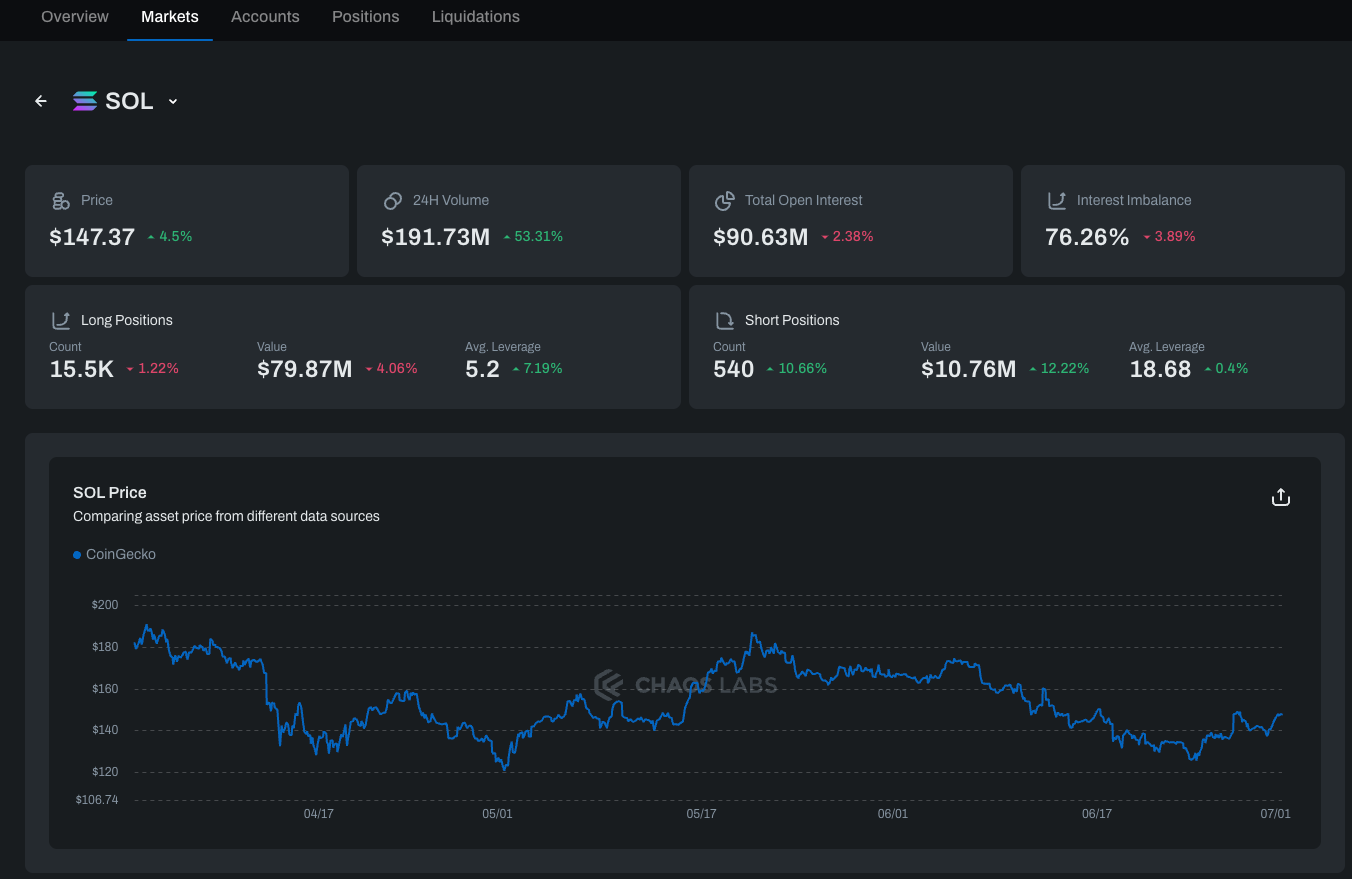This screenshot has height=879, width=1352.
Task: Go to the Liquidations tab
Action: click(476, 17)
